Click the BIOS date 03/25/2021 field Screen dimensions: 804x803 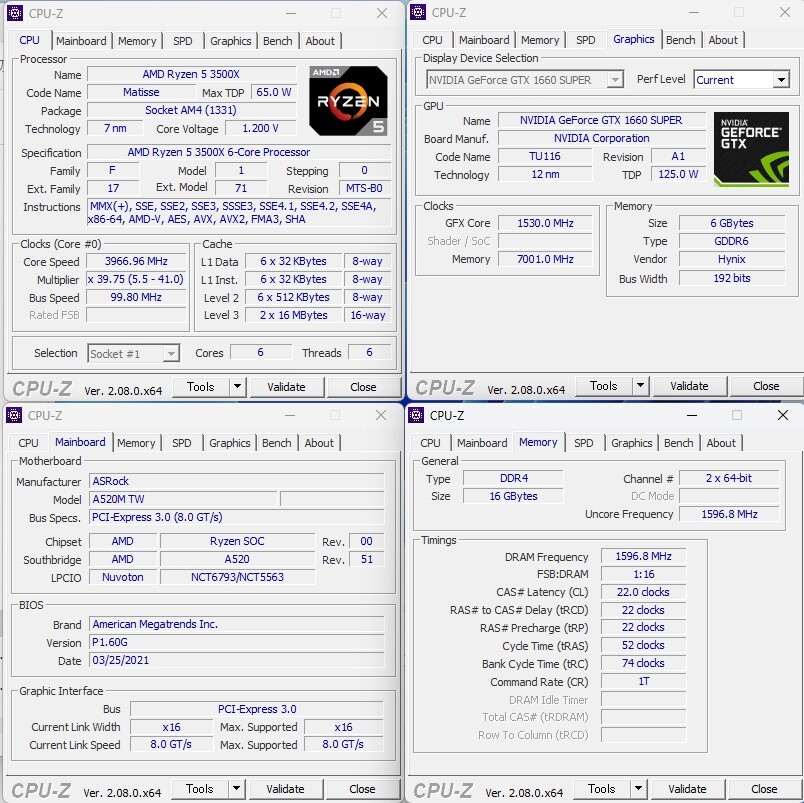[x=236, y=660]
